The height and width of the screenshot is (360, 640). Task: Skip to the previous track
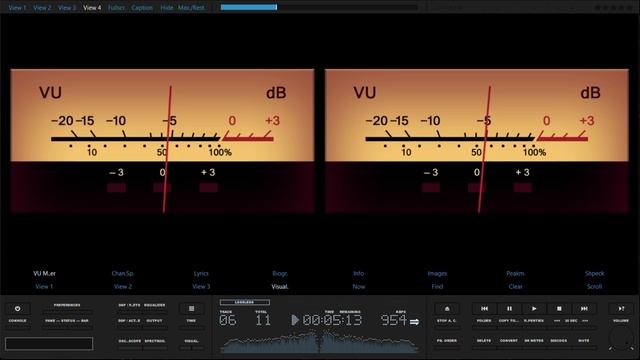pos(484,309)
